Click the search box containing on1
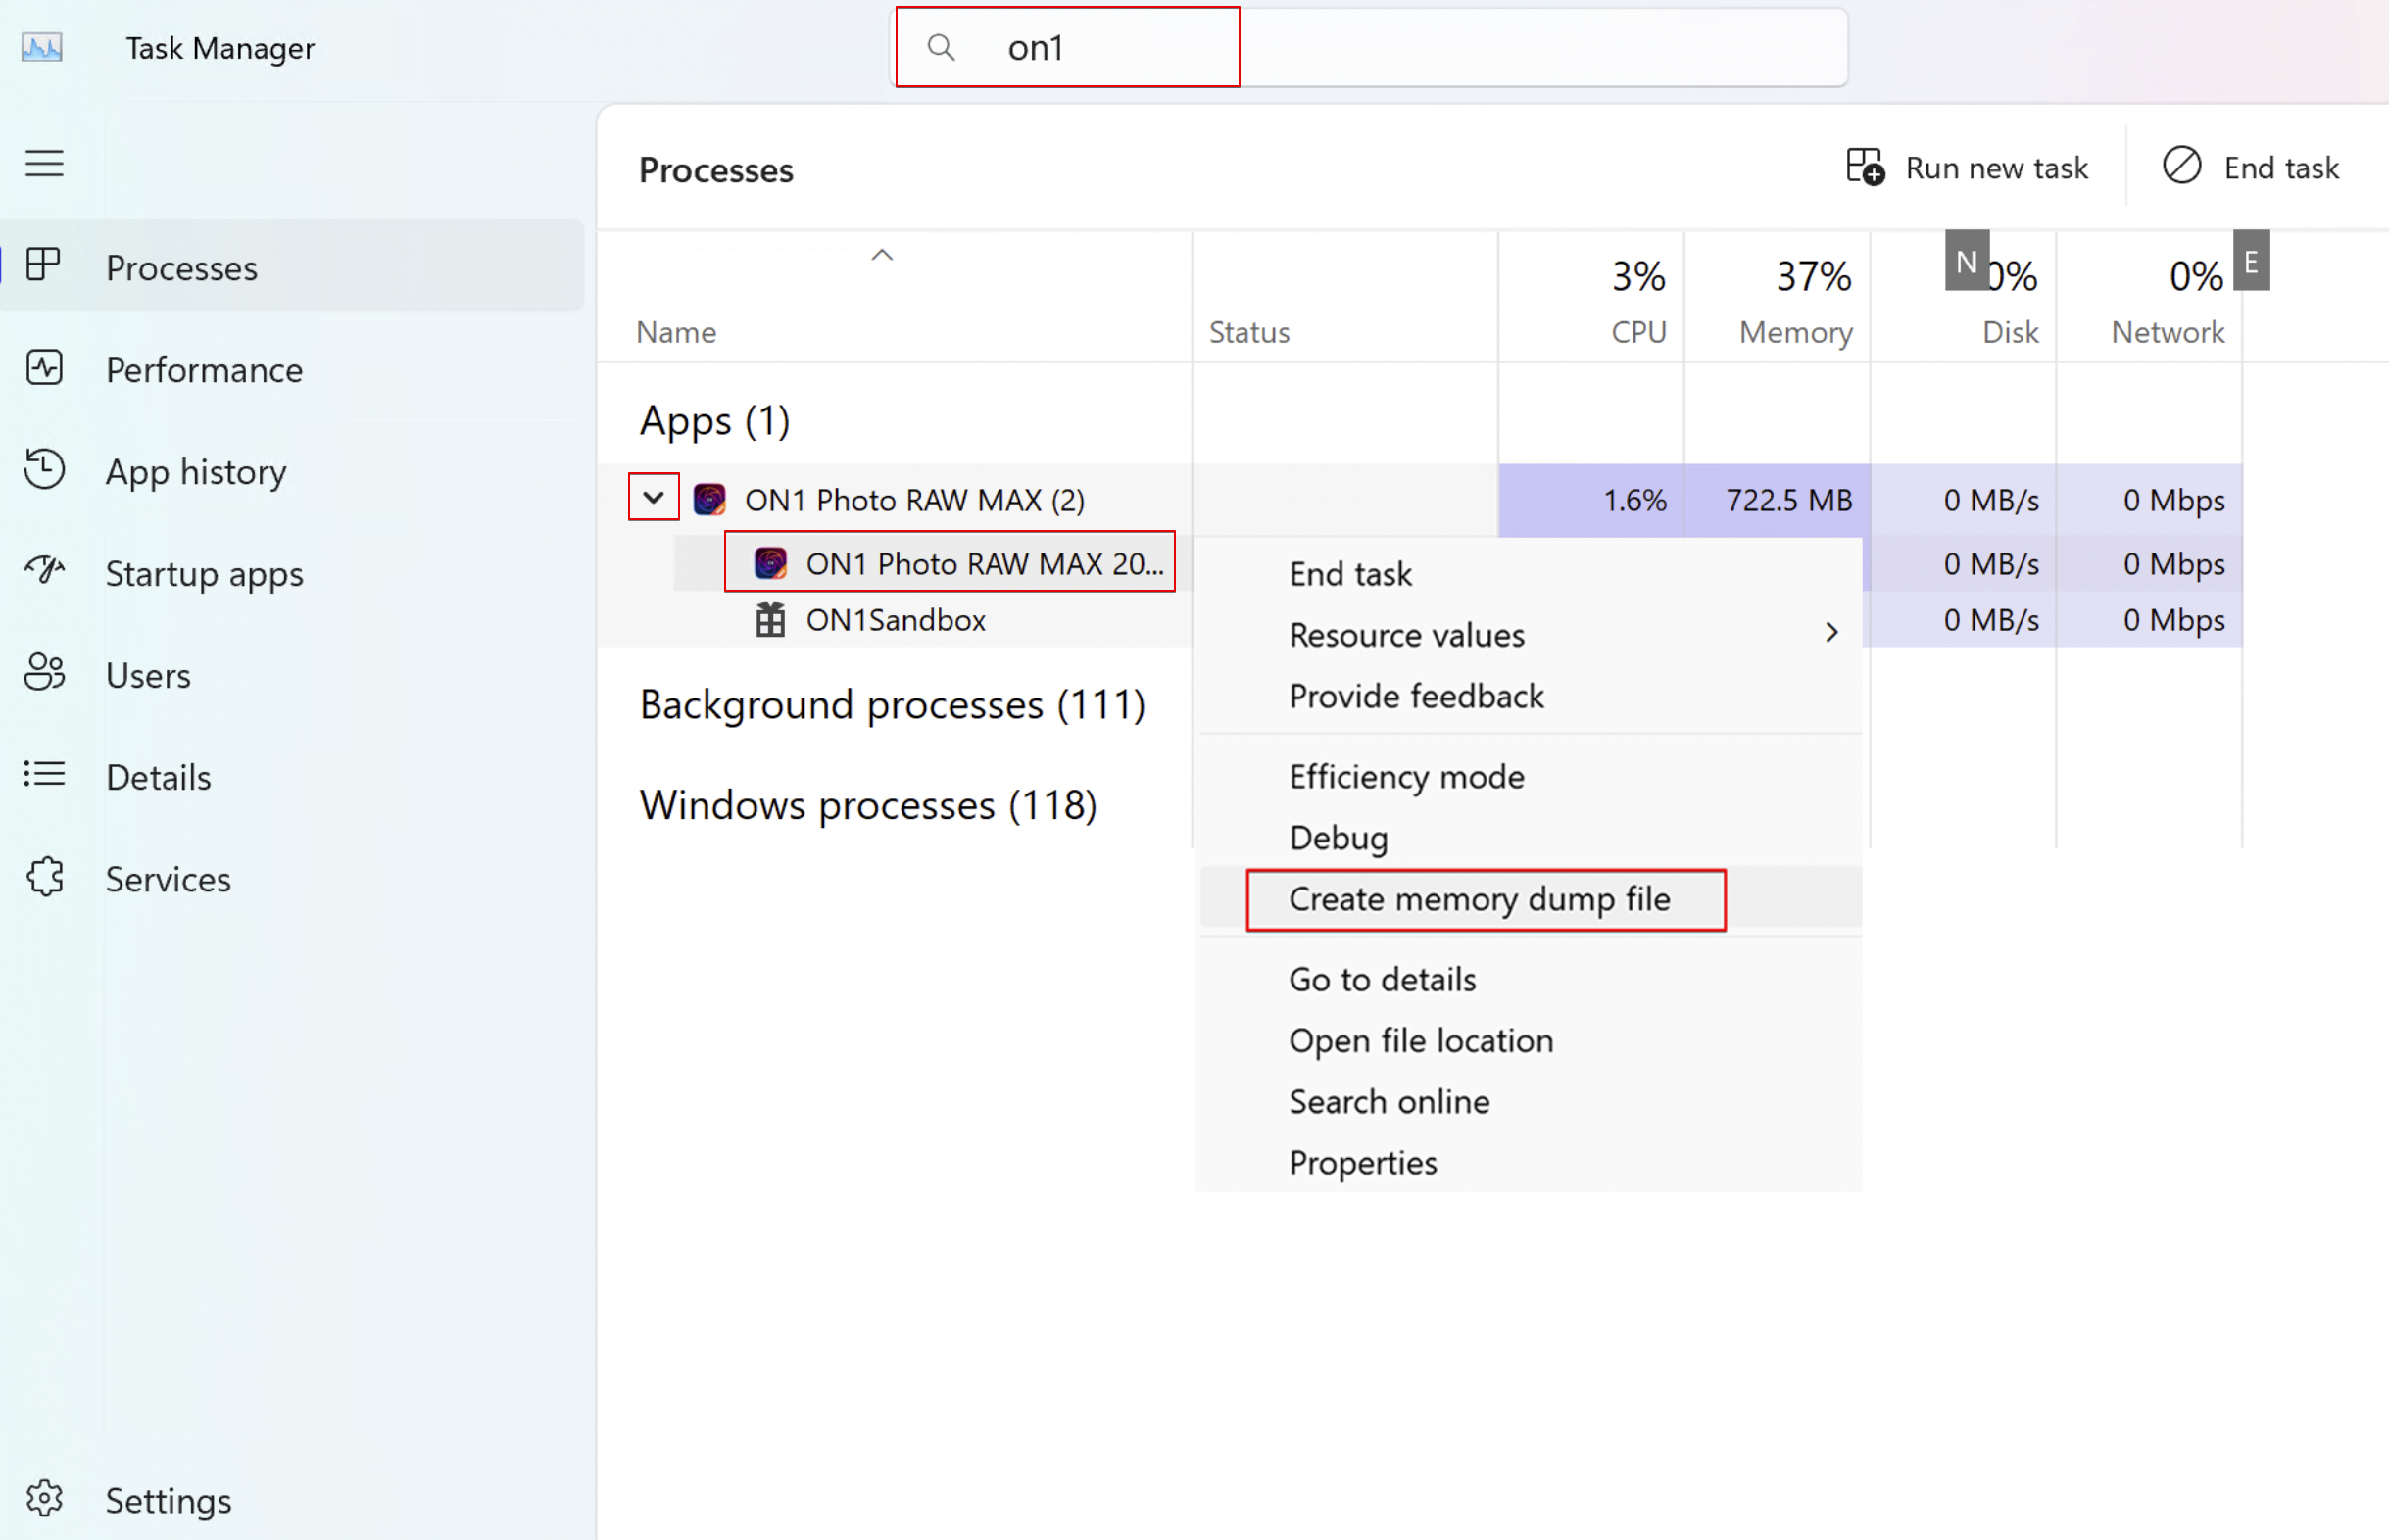The width and height of the screenshot is (2389, 1540). pos(1369,47)
